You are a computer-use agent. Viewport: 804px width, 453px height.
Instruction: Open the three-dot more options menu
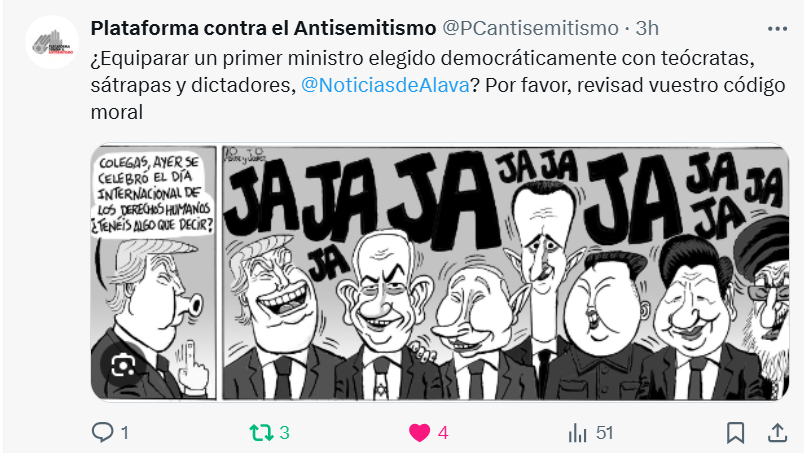[777, 29]
